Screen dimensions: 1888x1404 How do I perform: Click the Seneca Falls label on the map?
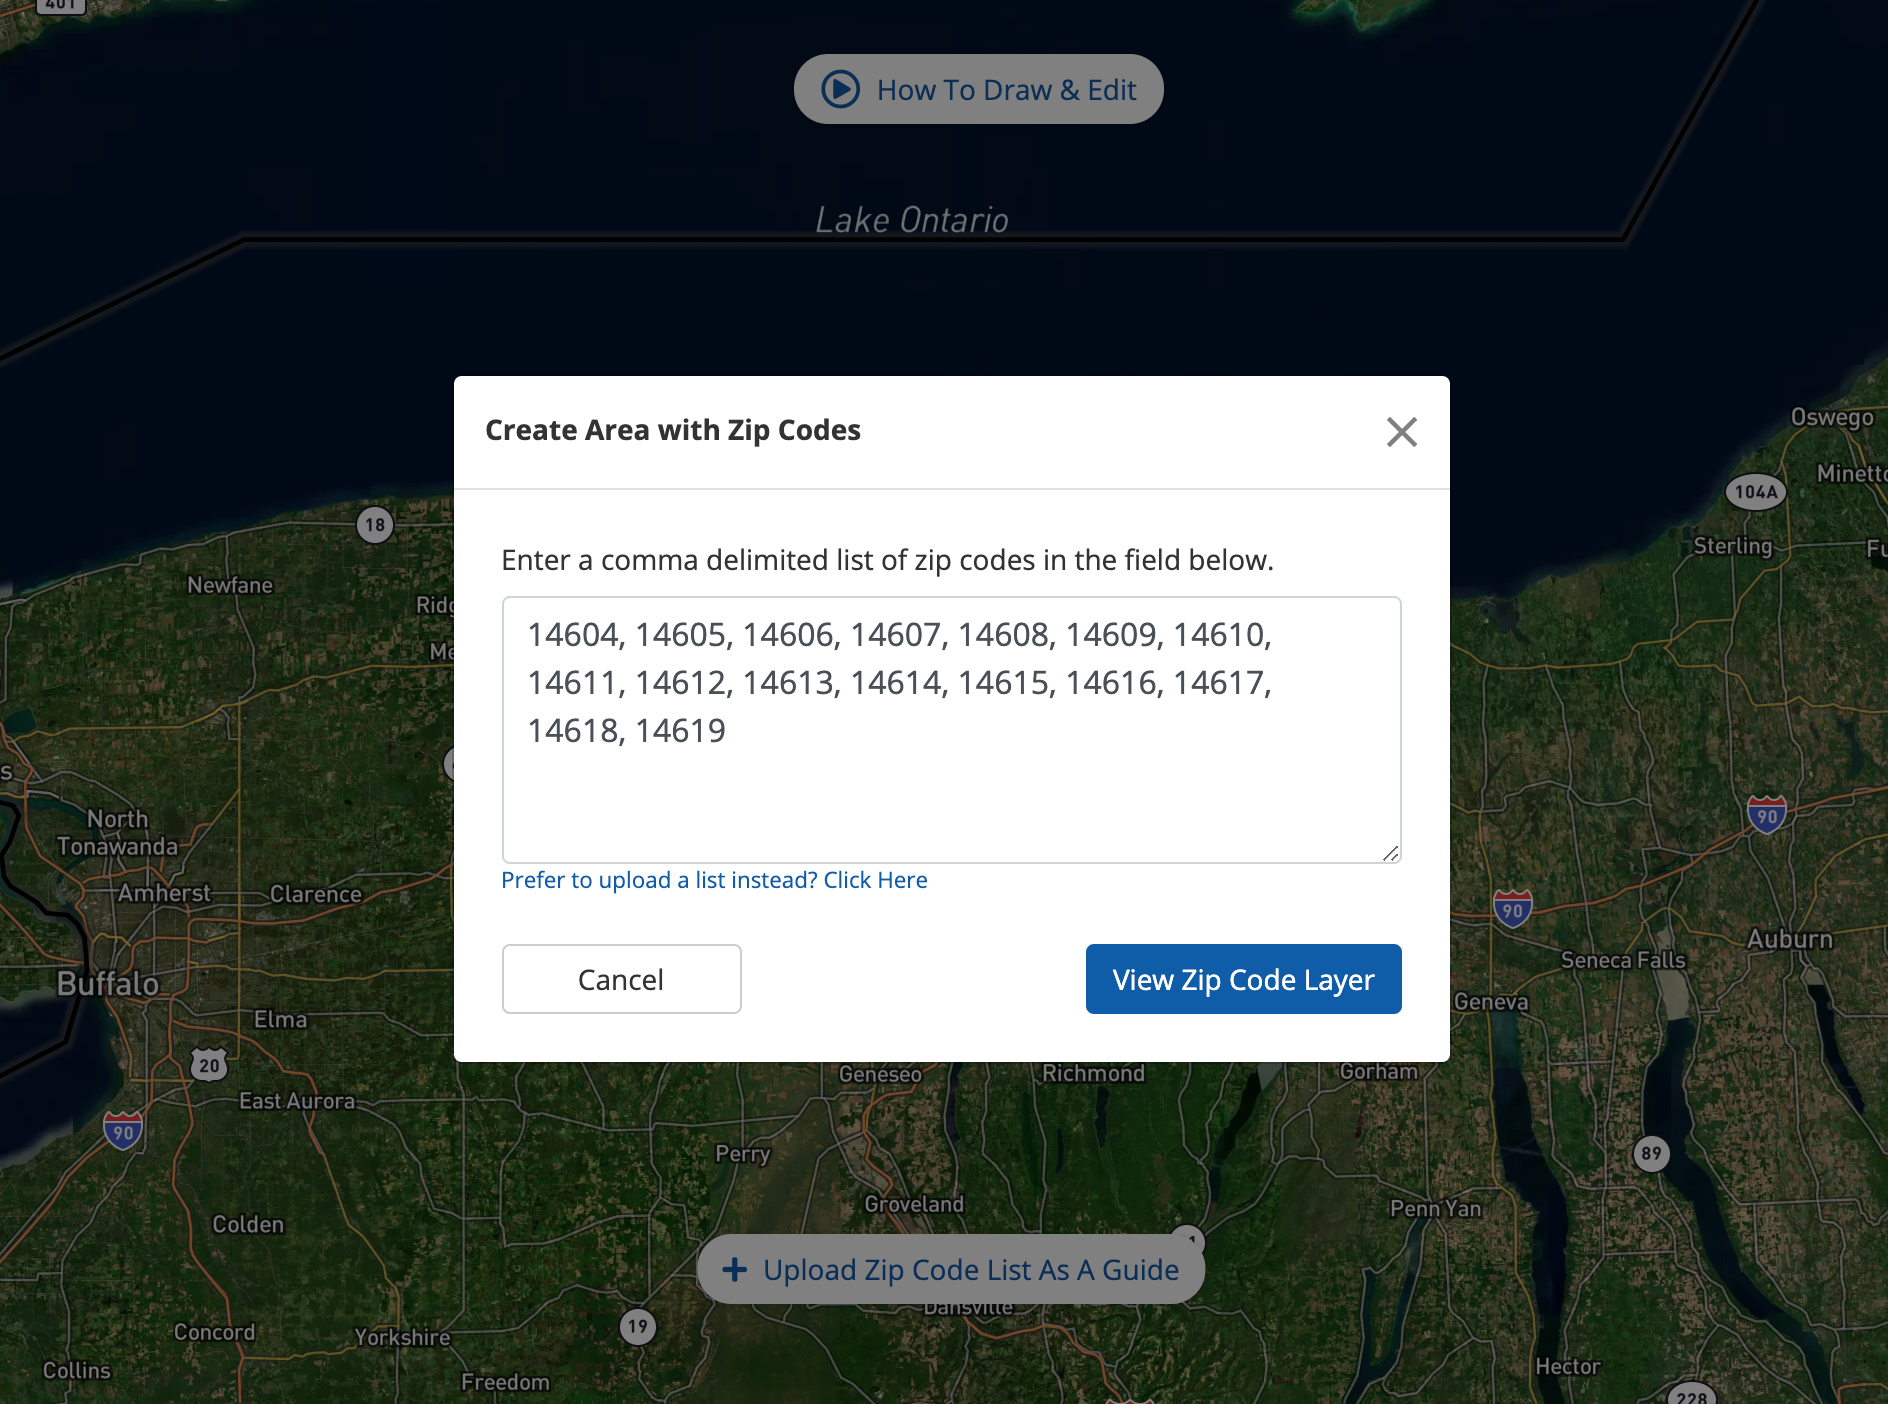pos(1622,960)
